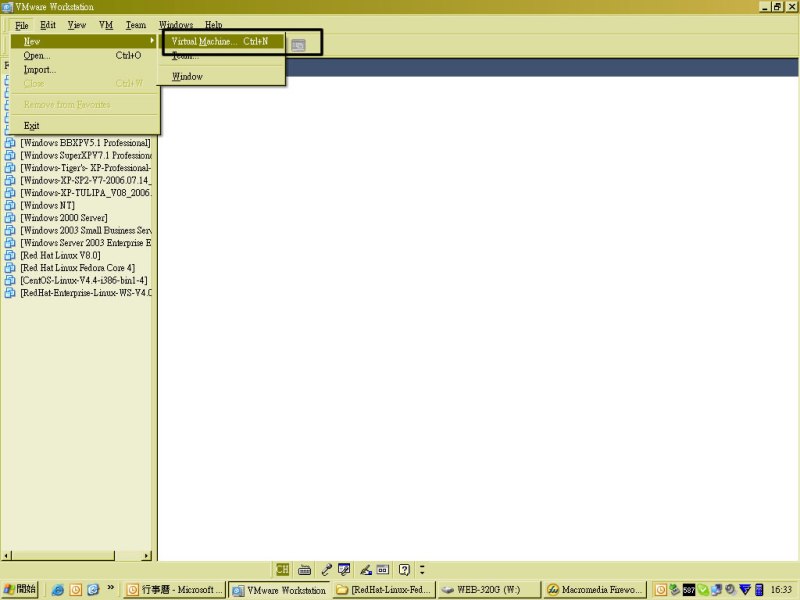Viewport: 800px width, 600px height.
Task: Click the icon beside Windows-XP-TULIPA_V08_2006
Action: point(10,193)
